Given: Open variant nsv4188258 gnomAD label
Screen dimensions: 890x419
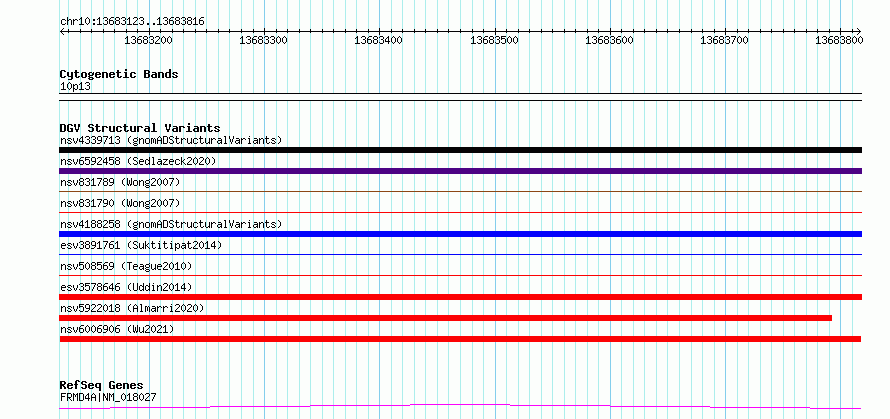Looking at the screenshot, I should (x=171, y=224).
